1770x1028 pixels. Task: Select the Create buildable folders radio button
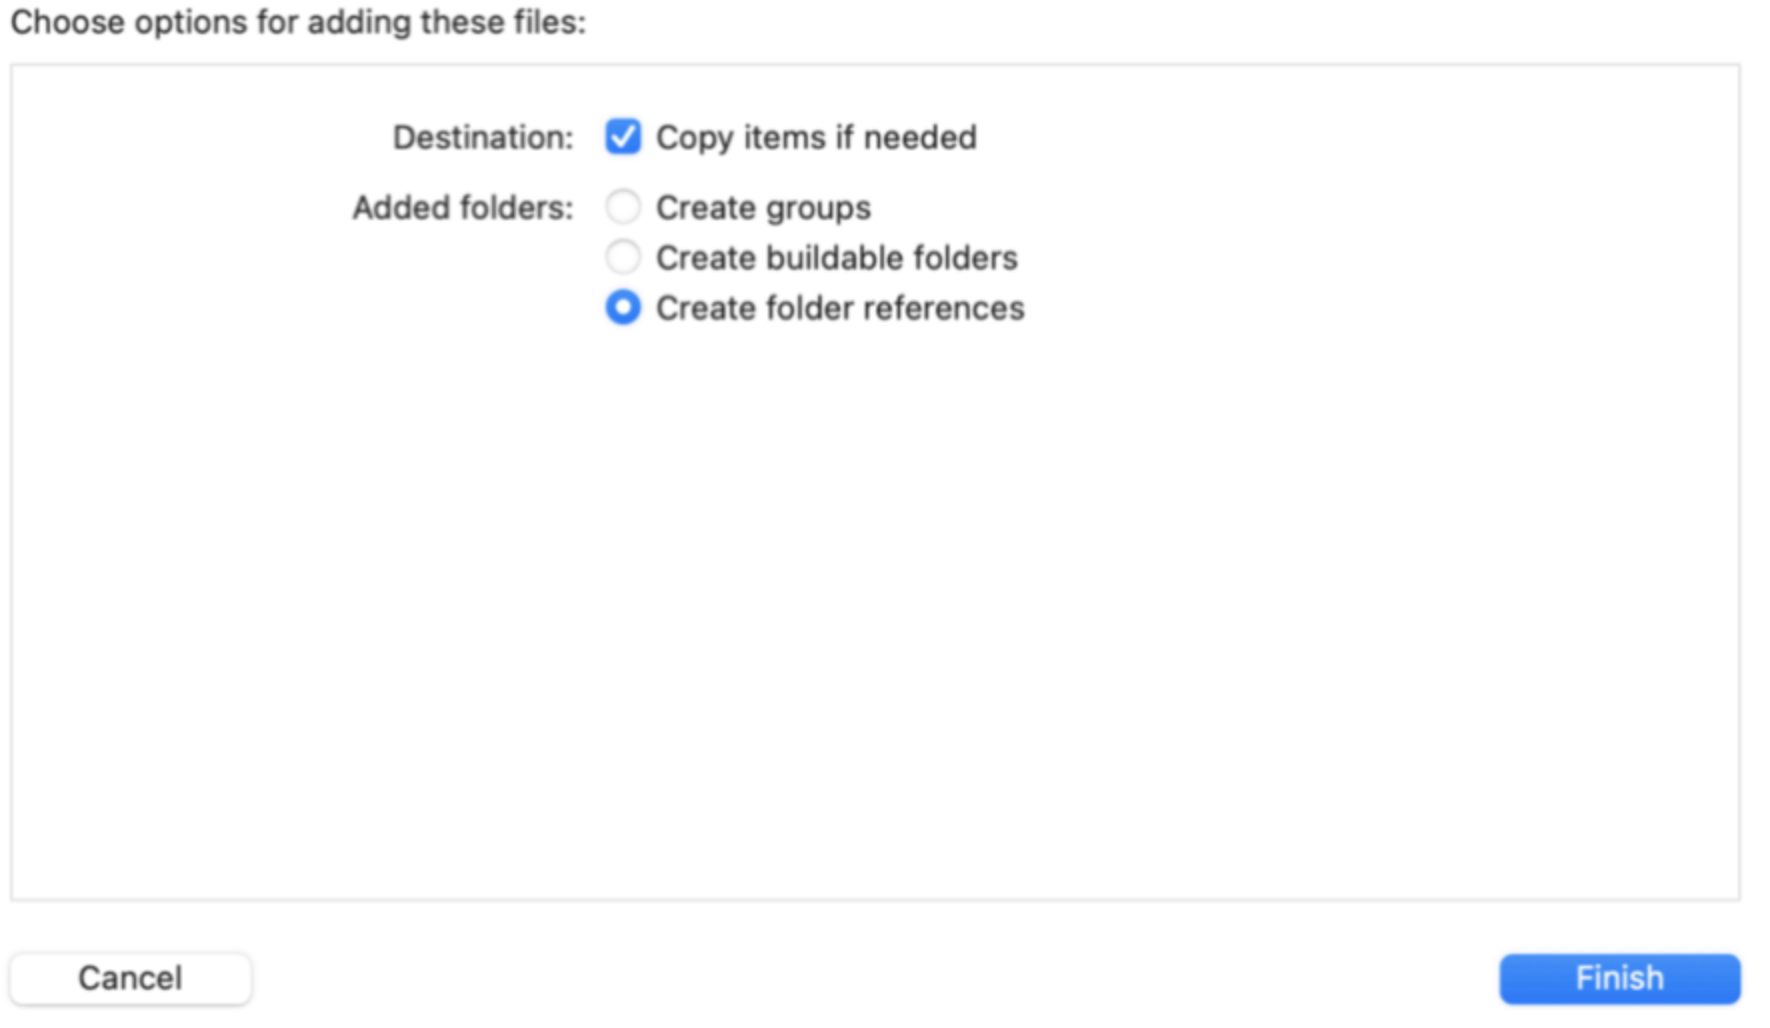[623, 257]
